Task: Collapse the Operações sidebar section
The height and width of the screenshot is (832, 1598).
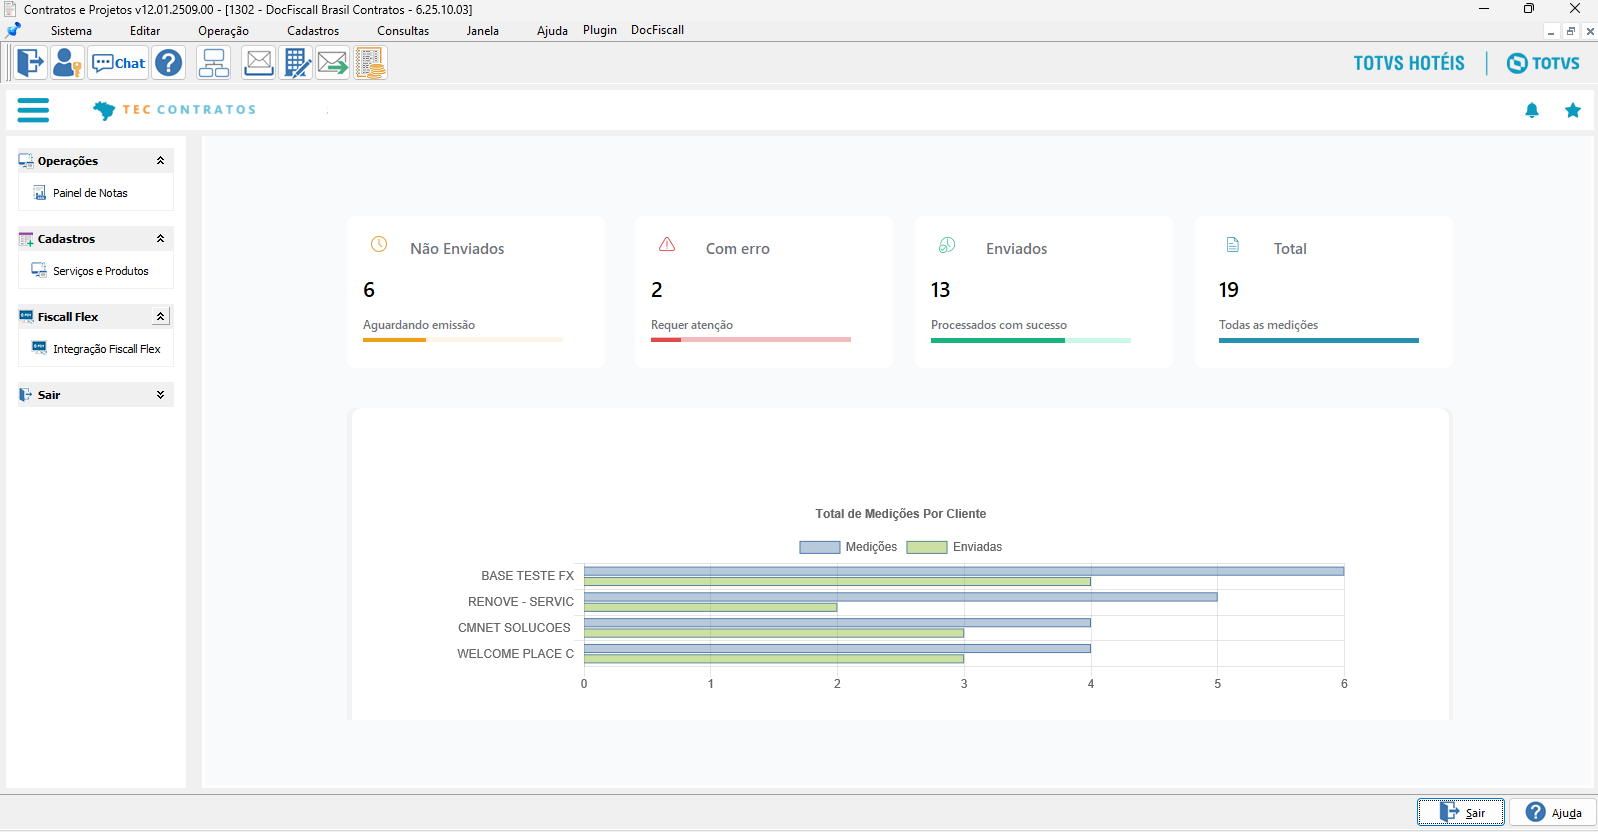Action: pos(160,160)
